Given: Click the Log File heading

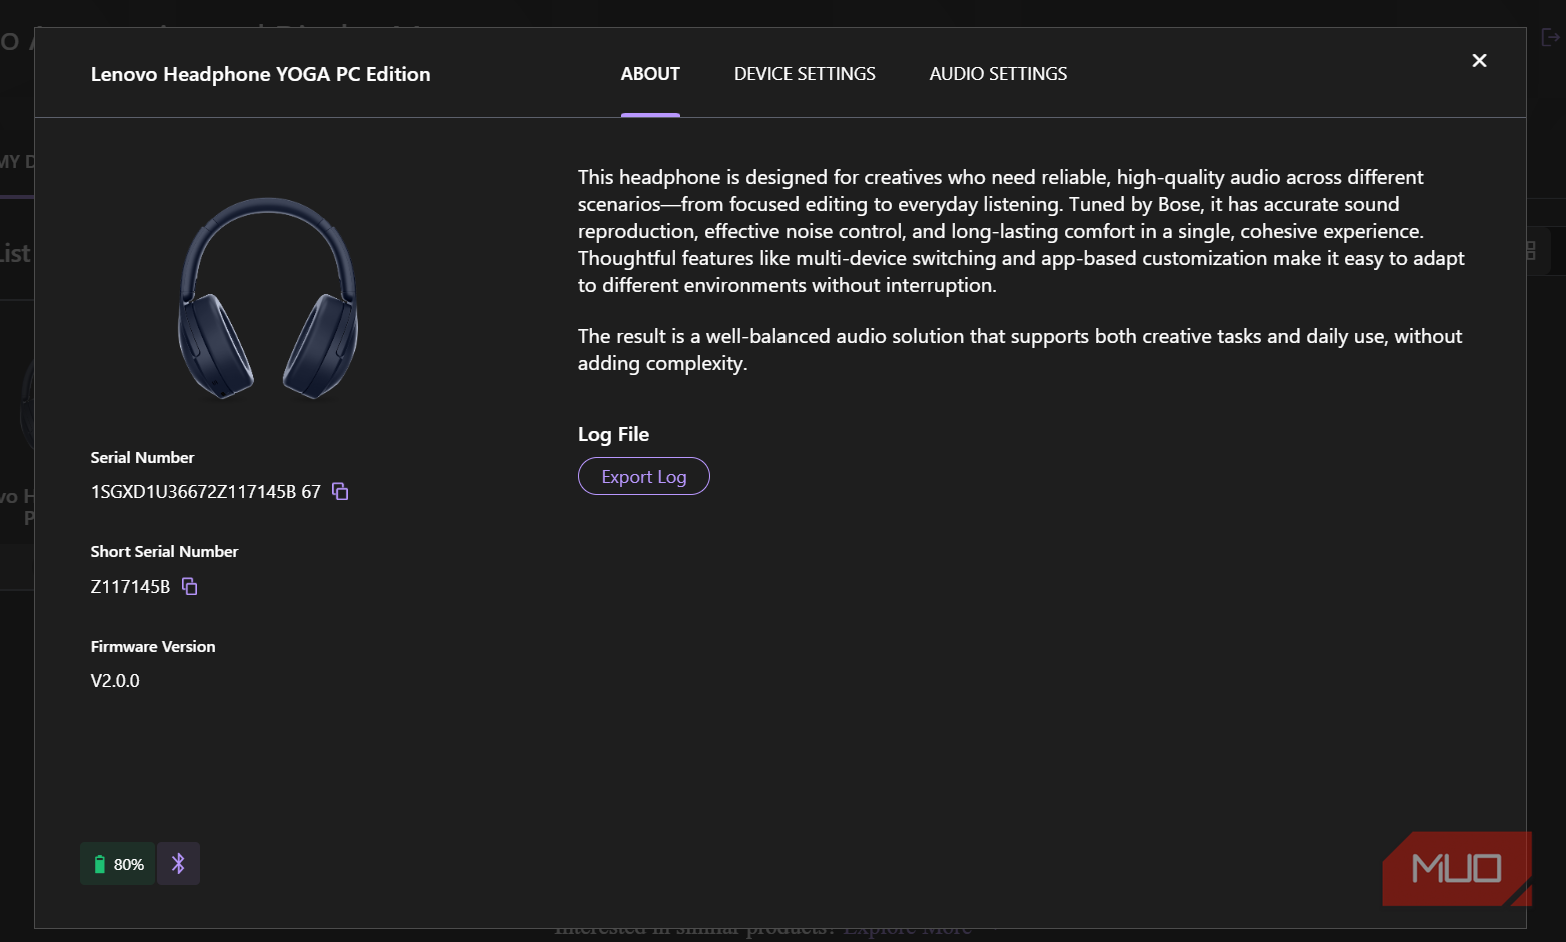Looking at the screenshot, I should 613,434.
